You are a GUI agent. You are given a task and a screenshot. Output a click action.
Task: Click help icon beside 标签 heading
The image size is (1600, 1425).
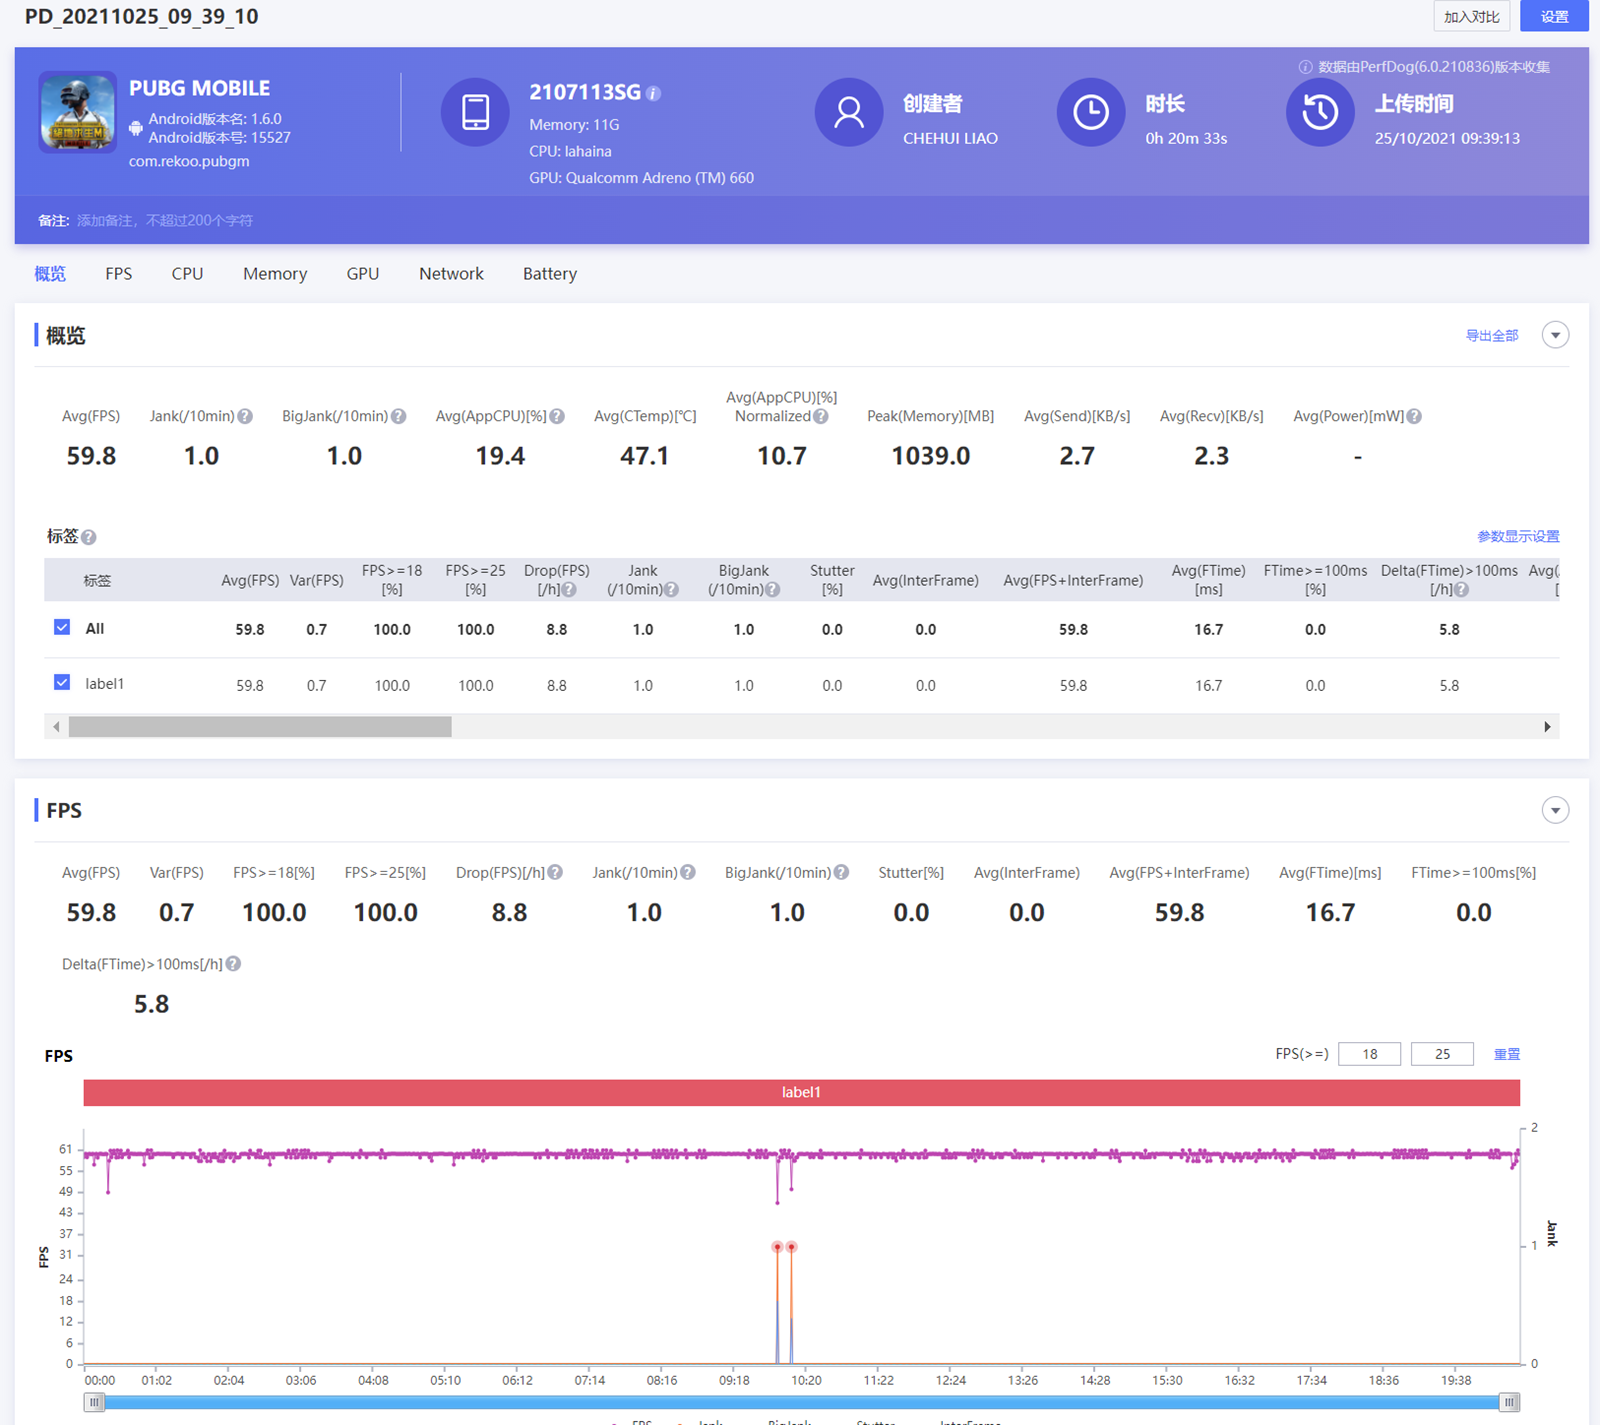(x=89, y=537)
